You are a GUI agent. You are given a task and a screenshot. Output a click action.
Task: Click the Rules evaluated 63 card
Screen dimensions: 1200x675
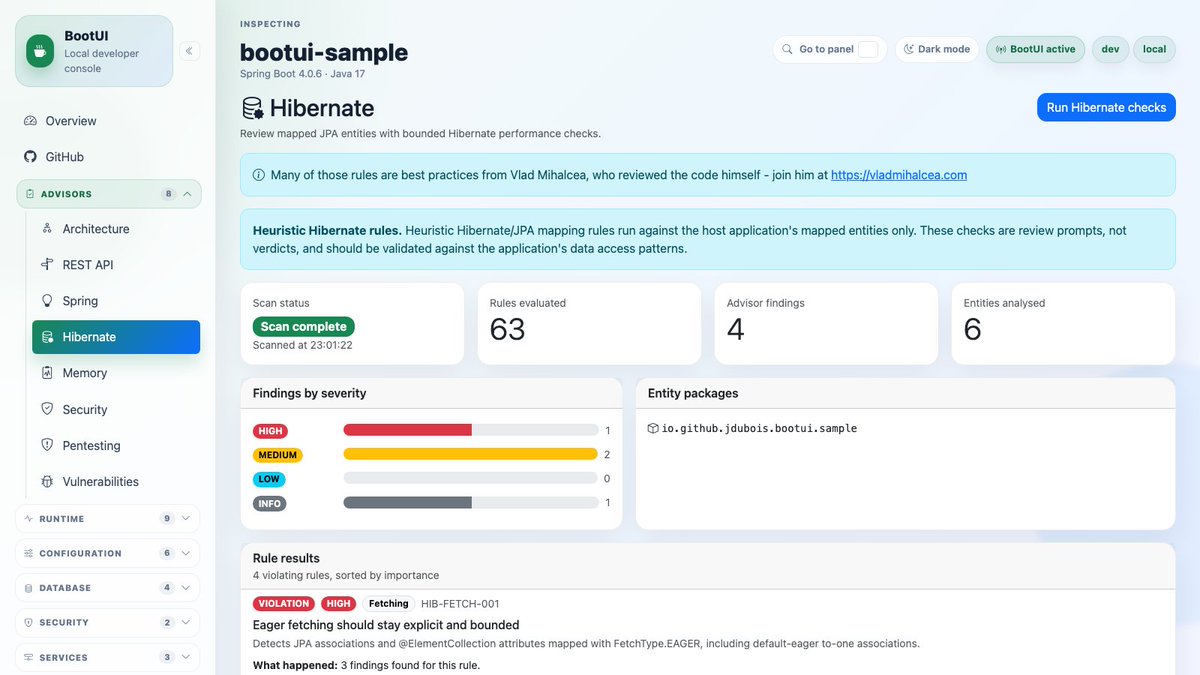click(x=588, y=324)
